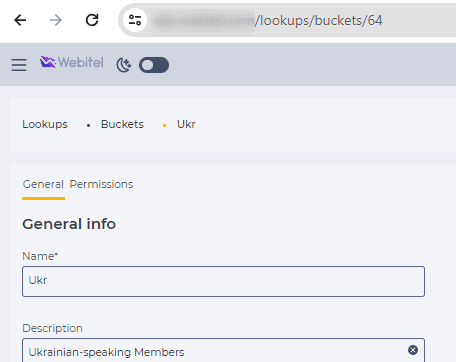Click the Webitel logo
456x362 pixels.
(x=72, y=62)
